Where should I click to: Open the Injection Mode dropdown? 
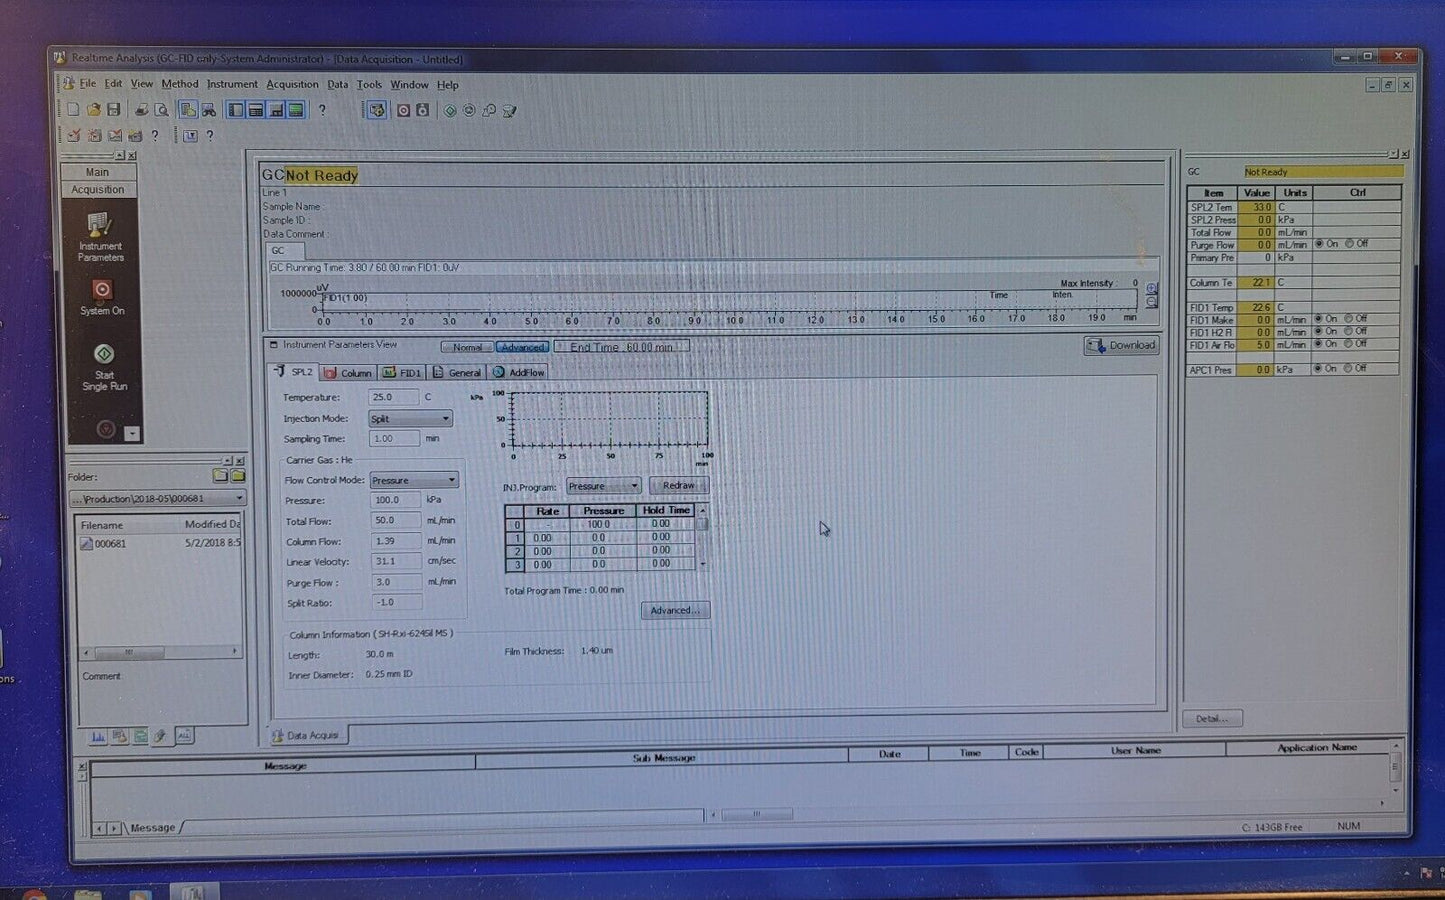(x=410, y=419)
